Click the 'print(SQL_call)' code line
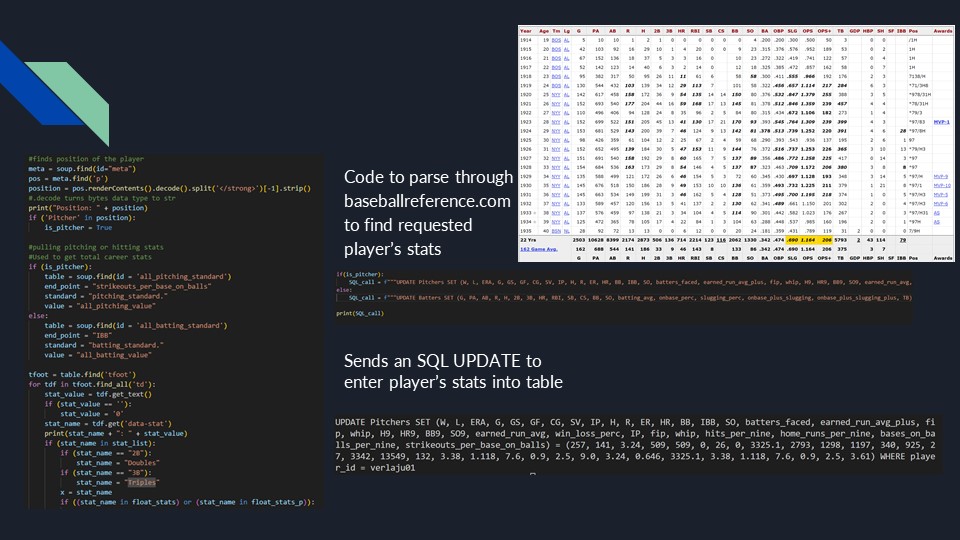This screenshot has width=960, height=540. coord(360,313)
